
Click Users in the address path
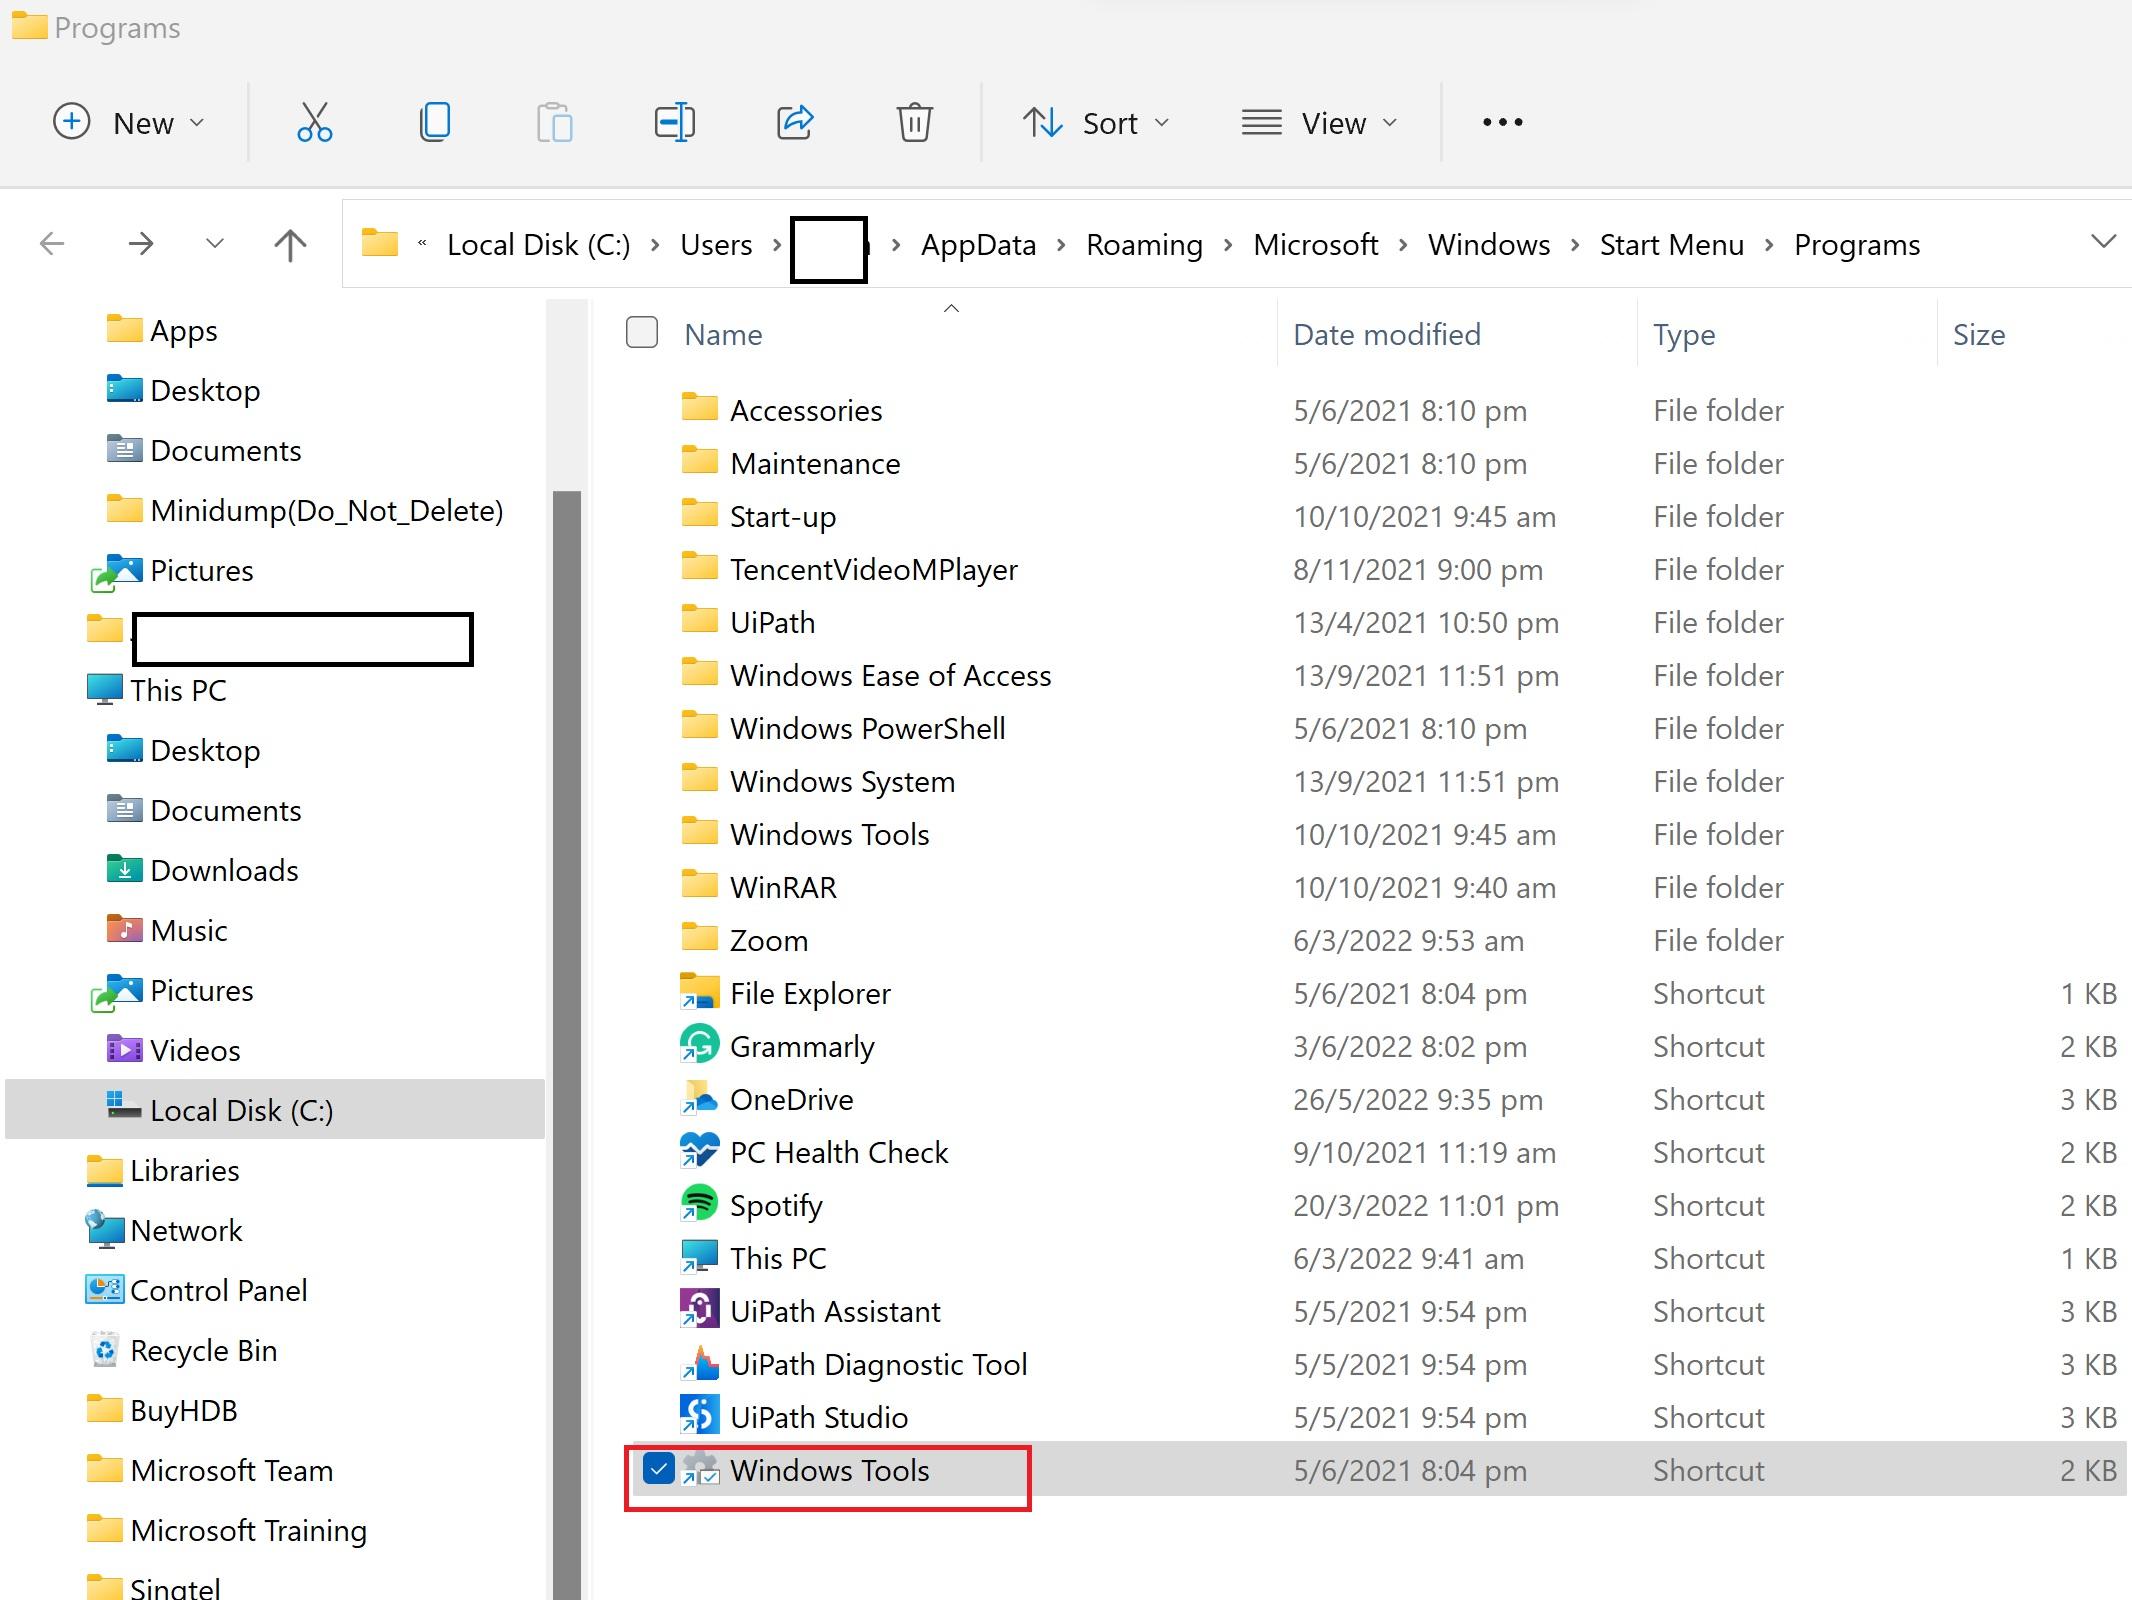pyautogui.click(x=716, y=245)
